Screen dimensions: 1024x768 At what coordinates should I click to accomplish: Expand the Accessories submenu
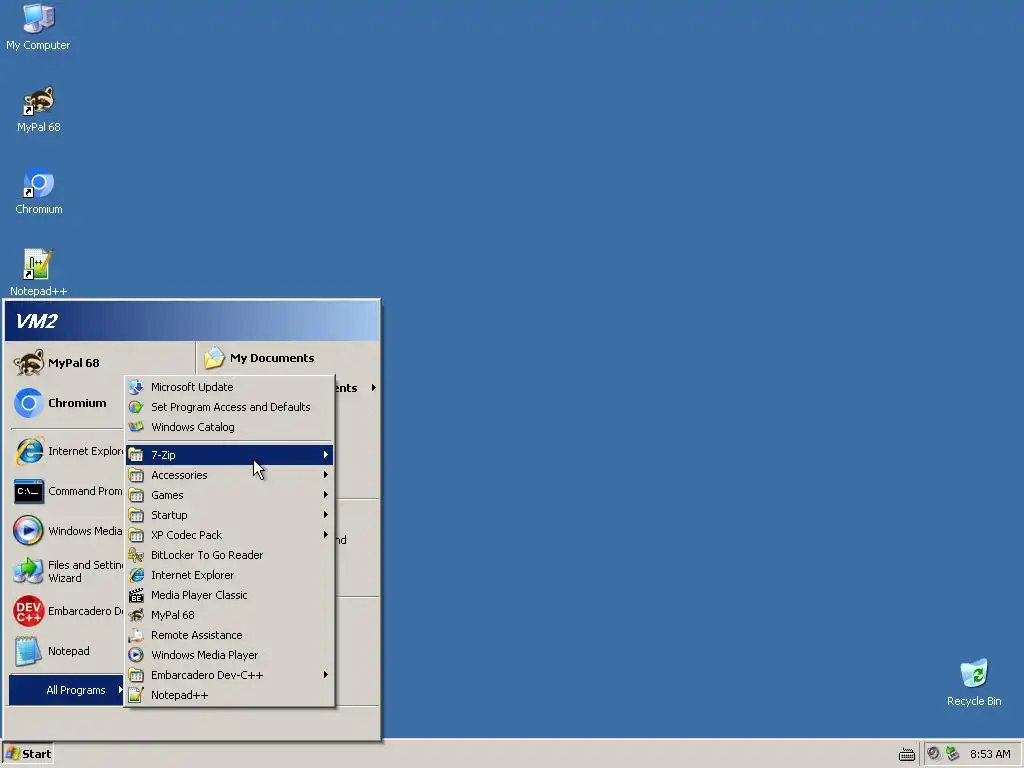229,475
